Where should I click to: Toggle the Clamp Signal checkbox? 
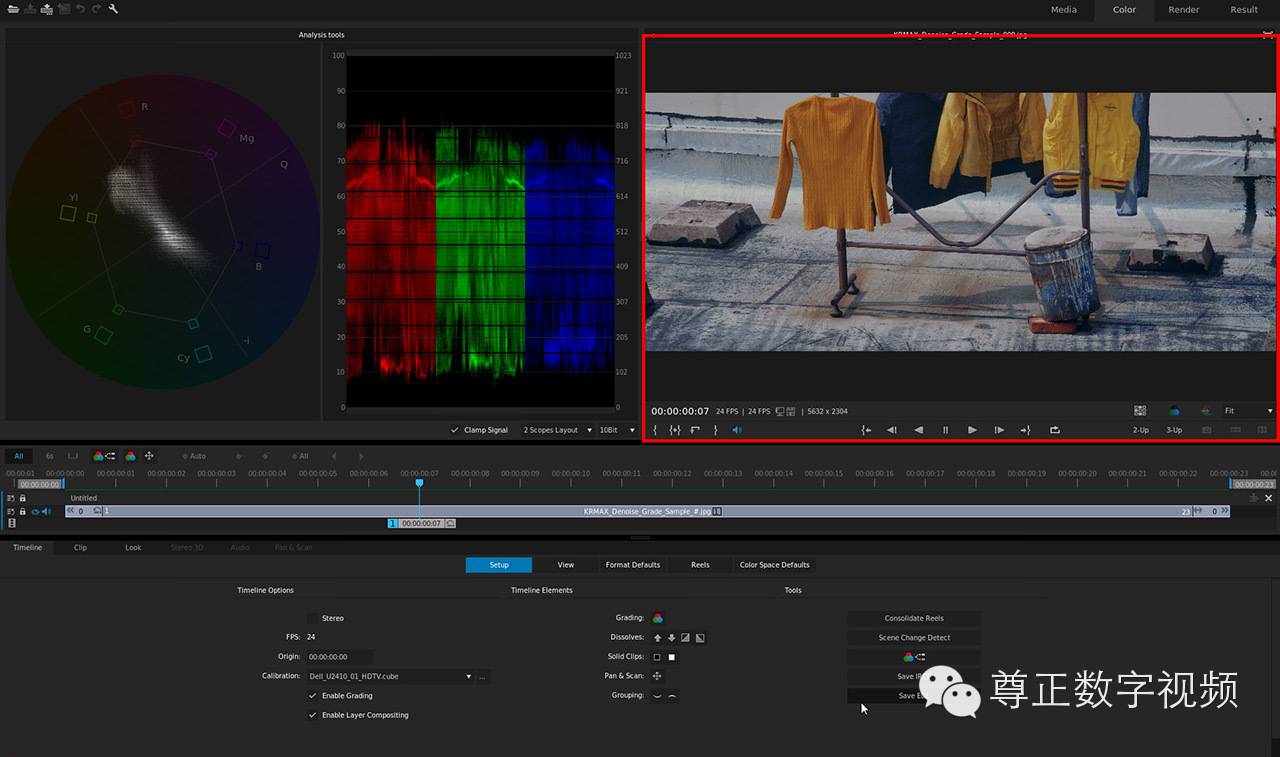[455, 430]
